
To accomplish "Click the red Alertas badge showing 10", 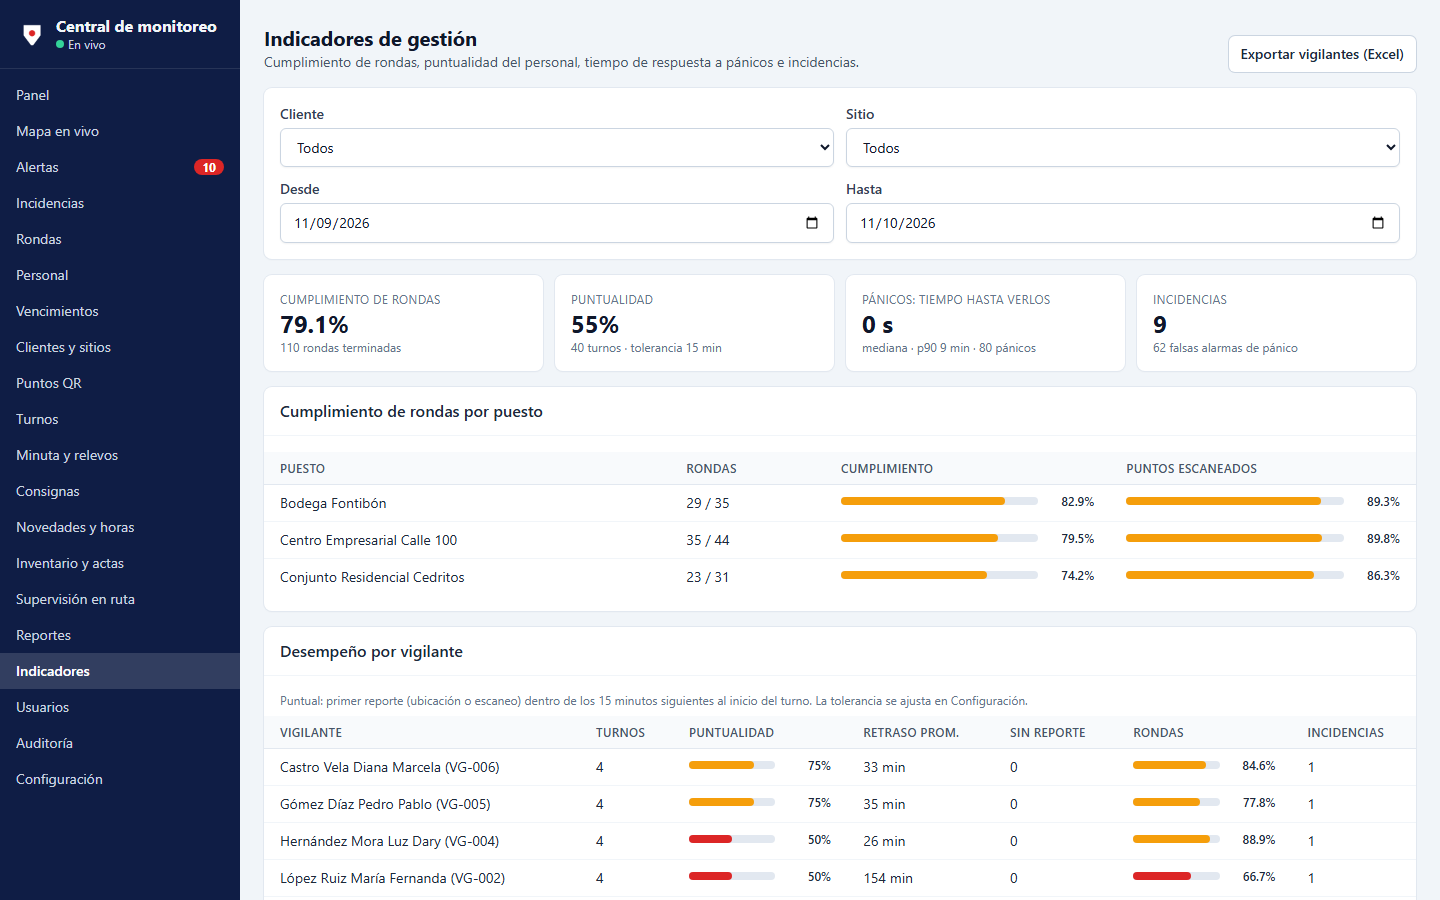I will coord(209,167).
